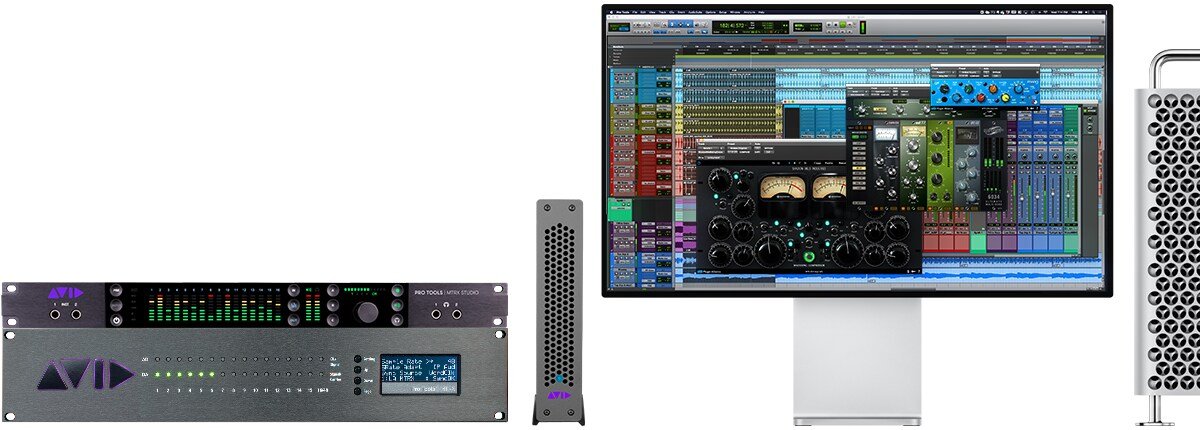Click the Avid logo on the lower rack

point(85,375)
